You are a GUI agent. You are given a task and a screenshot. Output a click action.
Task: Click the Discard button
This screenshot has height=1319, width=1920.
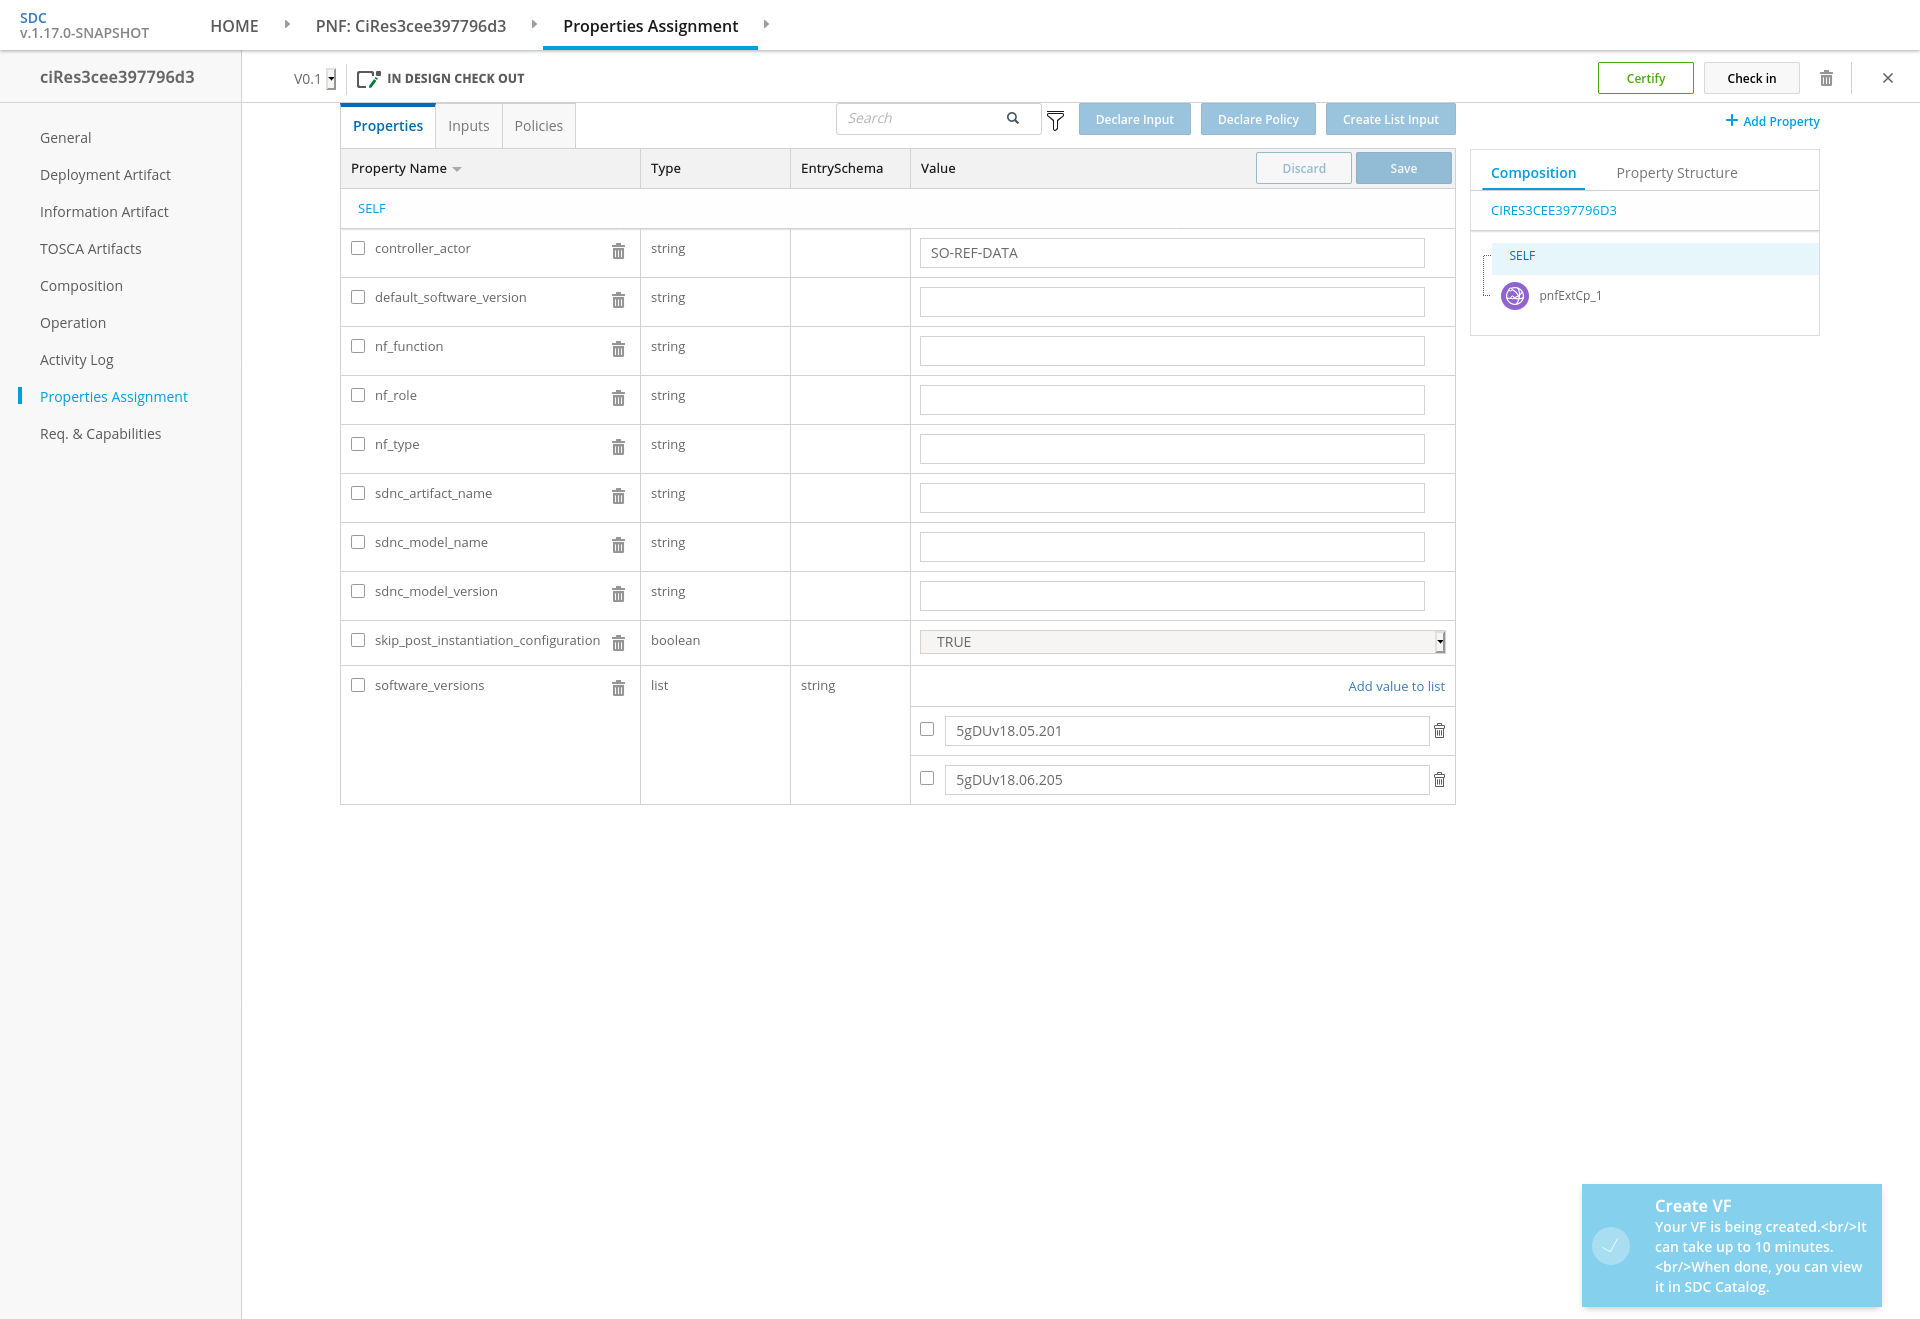1304,168
